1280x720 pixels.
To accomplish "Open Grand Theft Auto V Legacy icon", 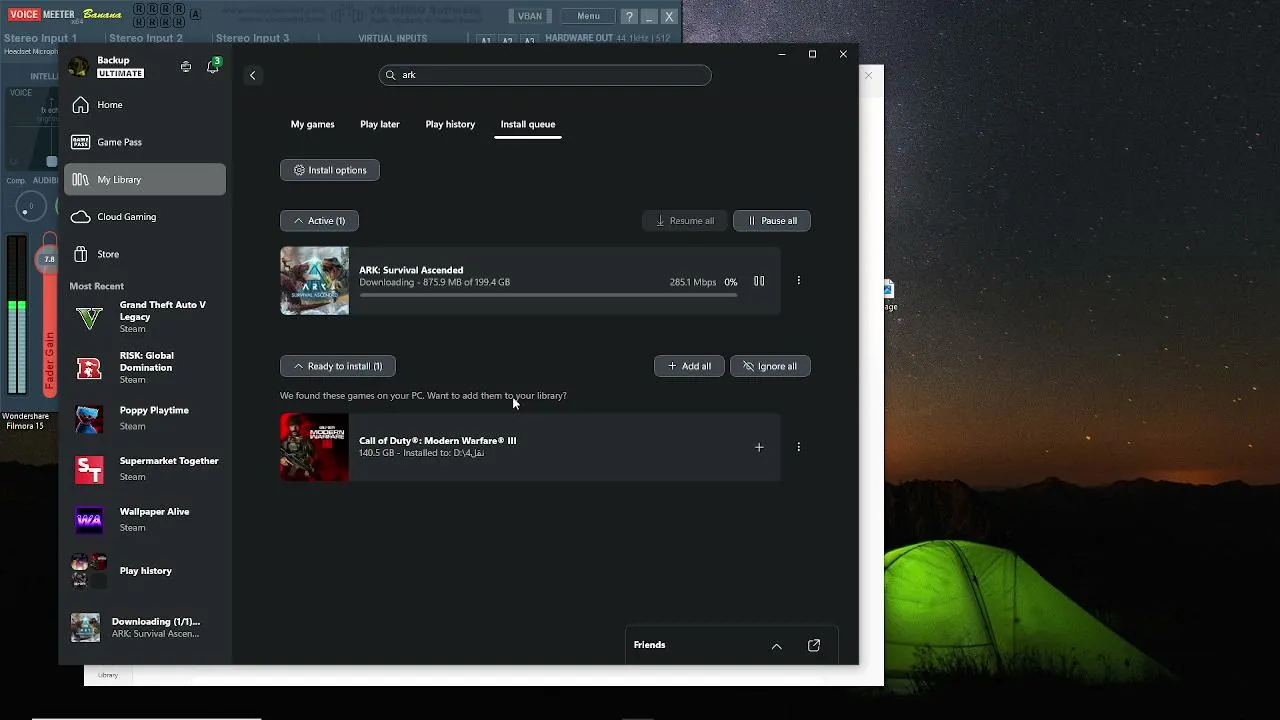I will point(89,317).
